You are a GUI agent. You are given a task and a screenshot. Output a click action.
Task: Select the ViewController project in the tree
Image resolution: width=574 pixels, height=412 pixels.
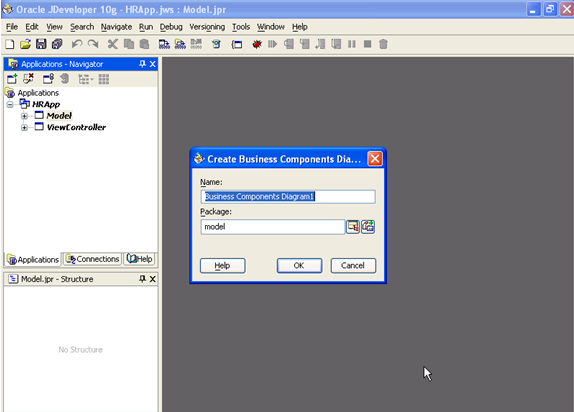[76, 127]
